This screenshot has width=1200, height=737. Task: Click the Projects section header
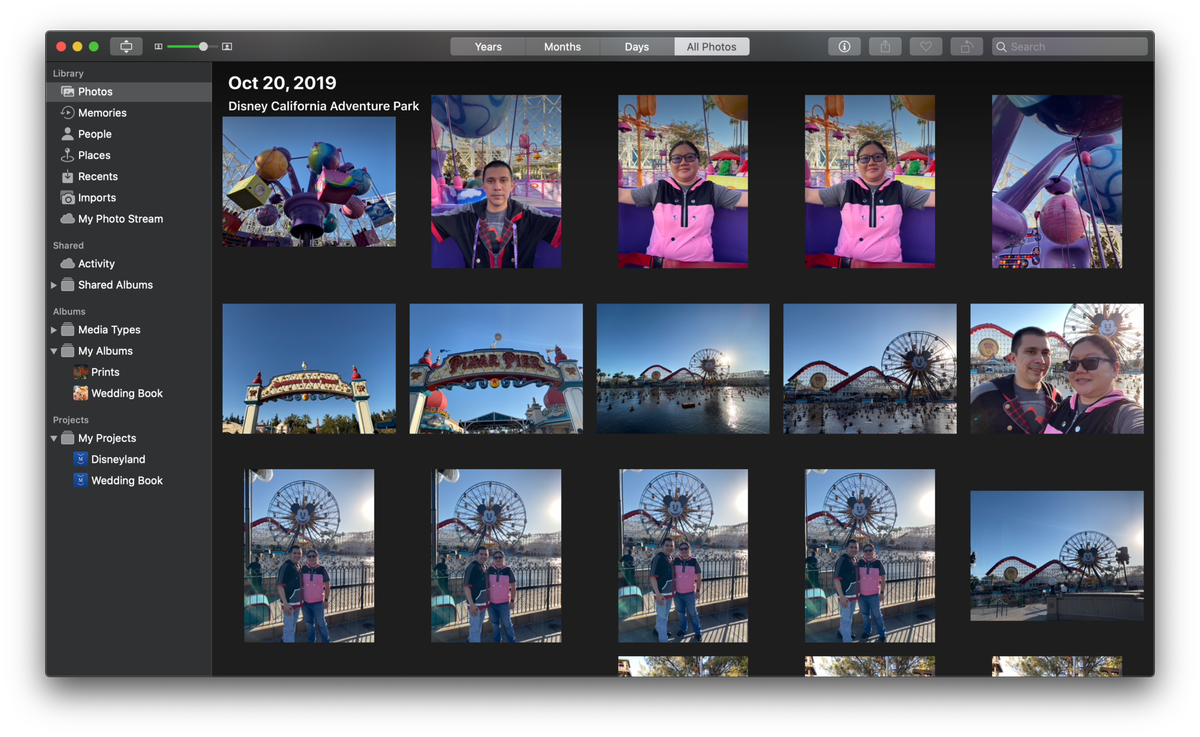71,420
